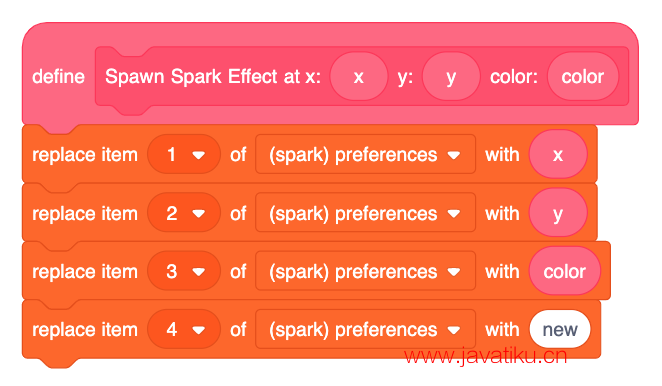
Task: Select y parameter in define block
Action: [451, 76]
